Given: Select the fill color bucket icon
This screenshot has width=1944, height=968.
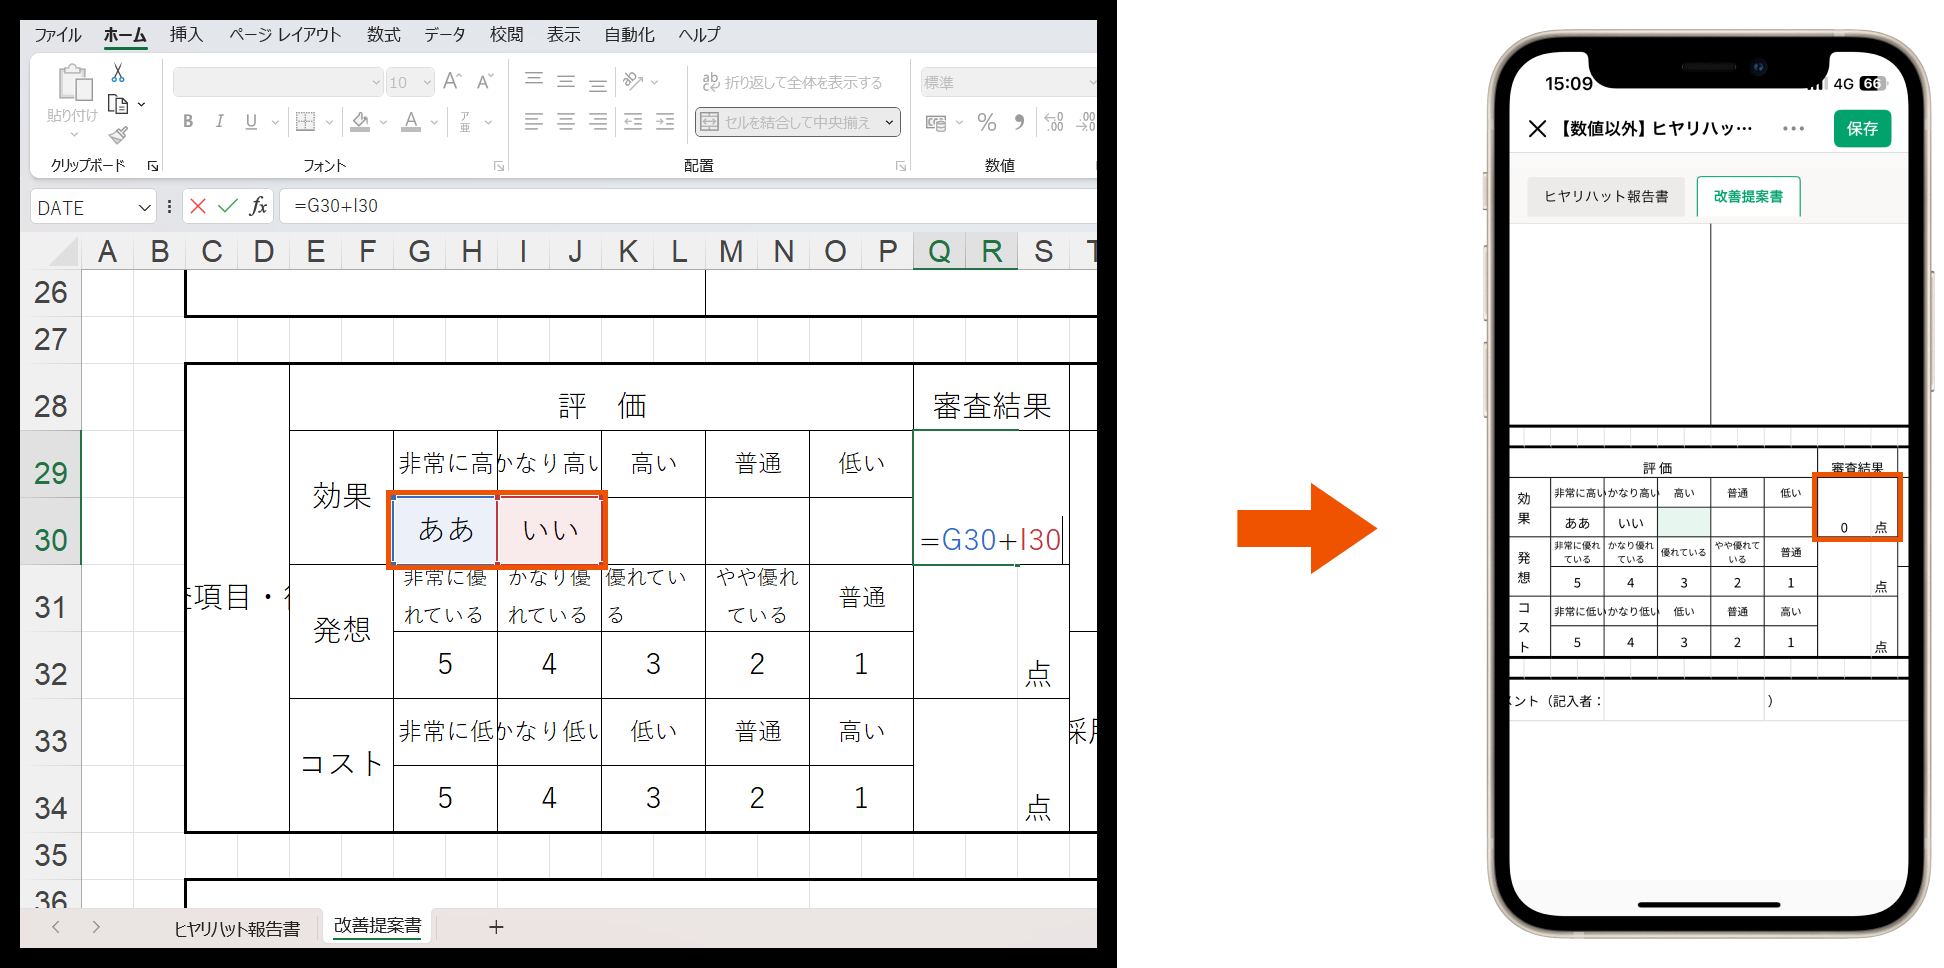Looking at the screenshot, I should [x=361, y=121].
